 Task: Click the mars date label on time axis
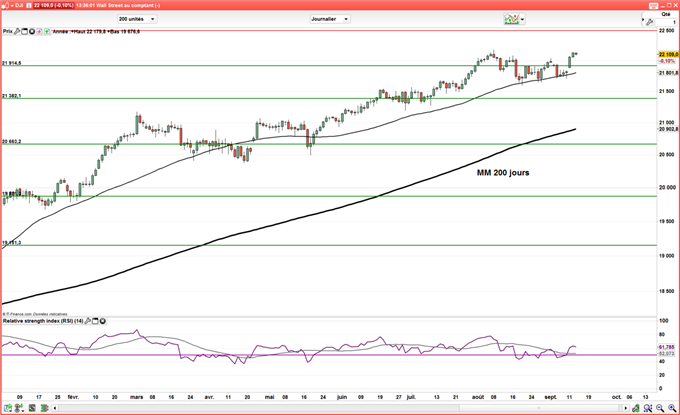137,397
